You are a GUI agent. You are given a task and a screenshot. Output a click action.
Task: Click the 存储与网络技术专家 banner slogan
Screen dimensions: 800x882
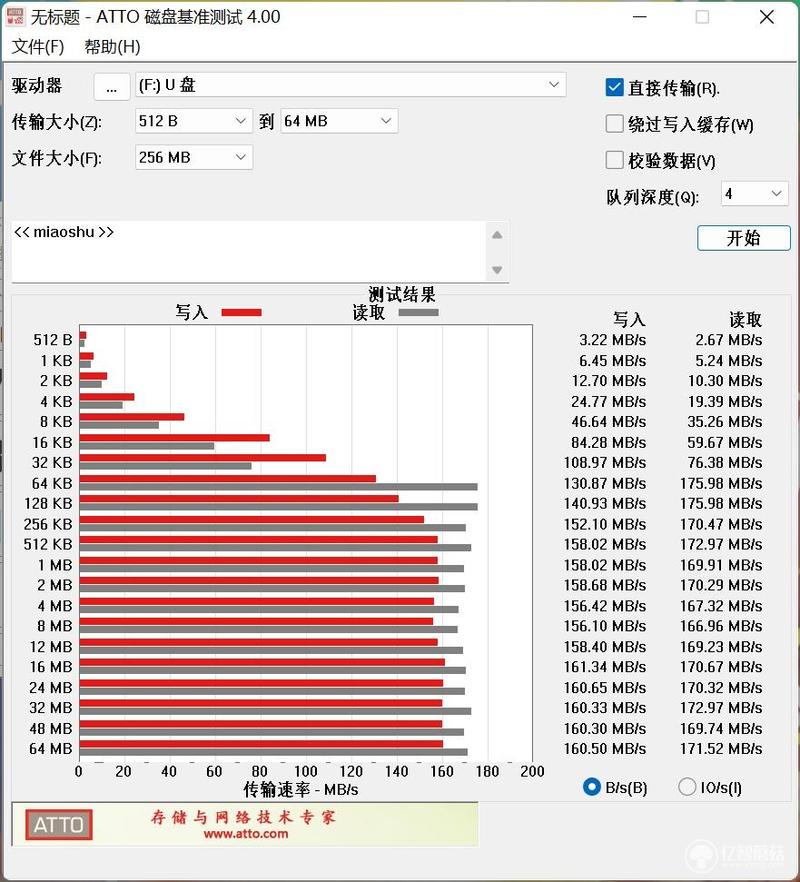tap(243, 817)
